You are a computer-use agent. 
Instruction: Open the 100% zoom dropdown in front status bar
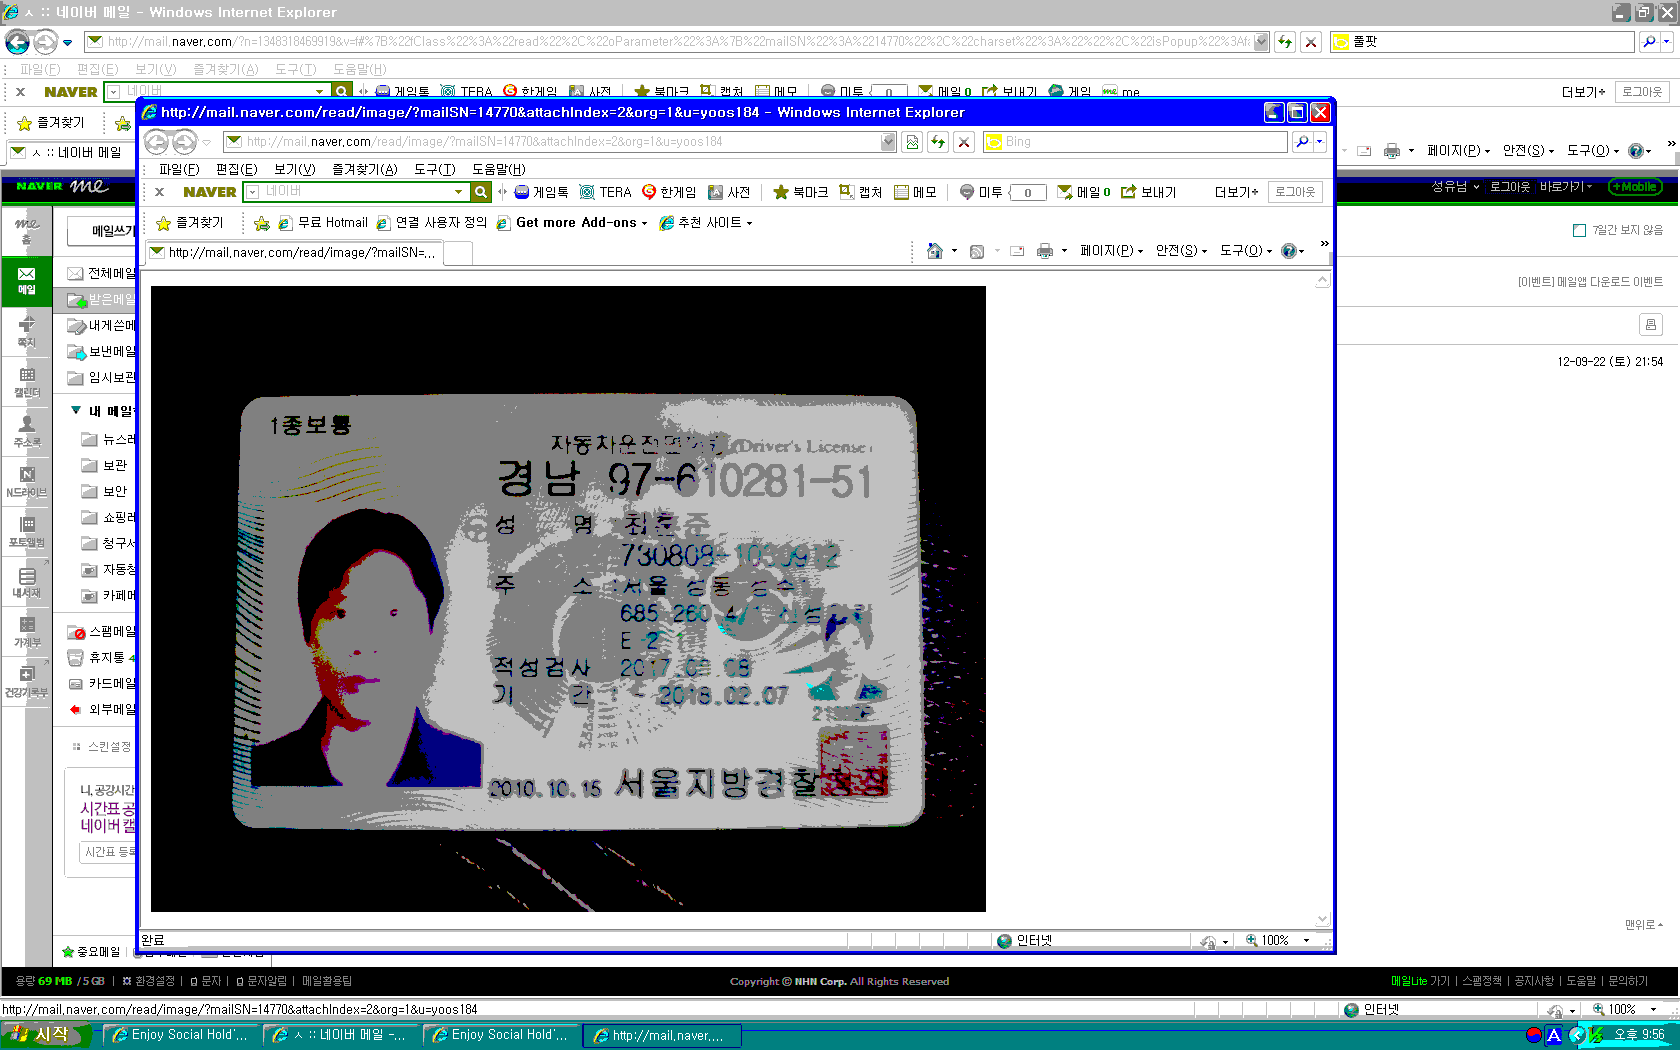(1306, 941)
